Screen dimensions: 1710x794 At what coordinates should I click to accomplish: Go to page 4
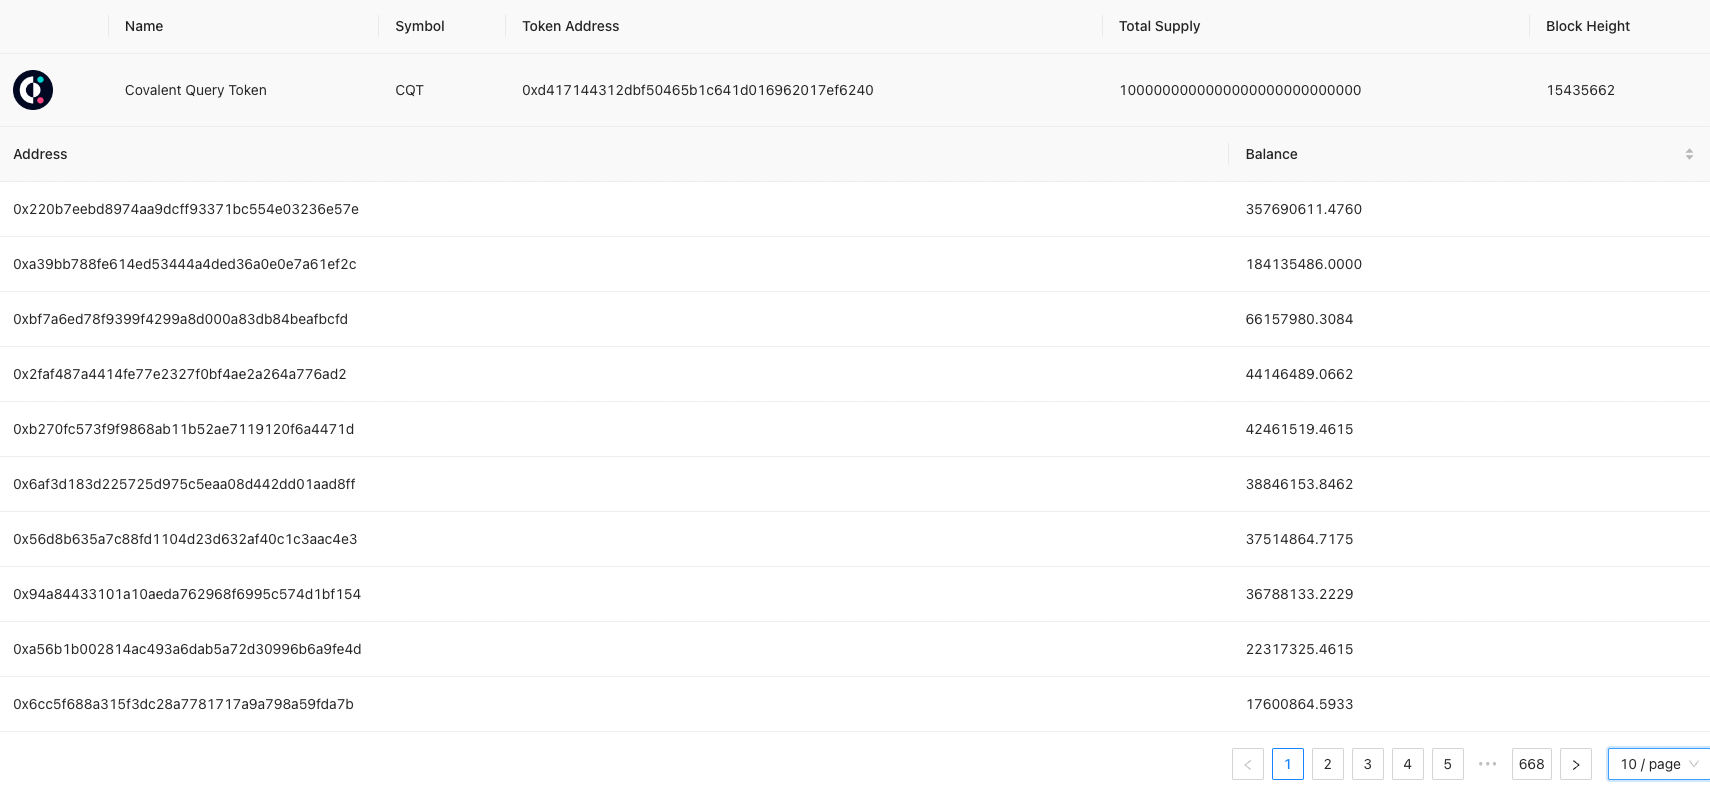pyautogui.click(x=1408, y=764)
